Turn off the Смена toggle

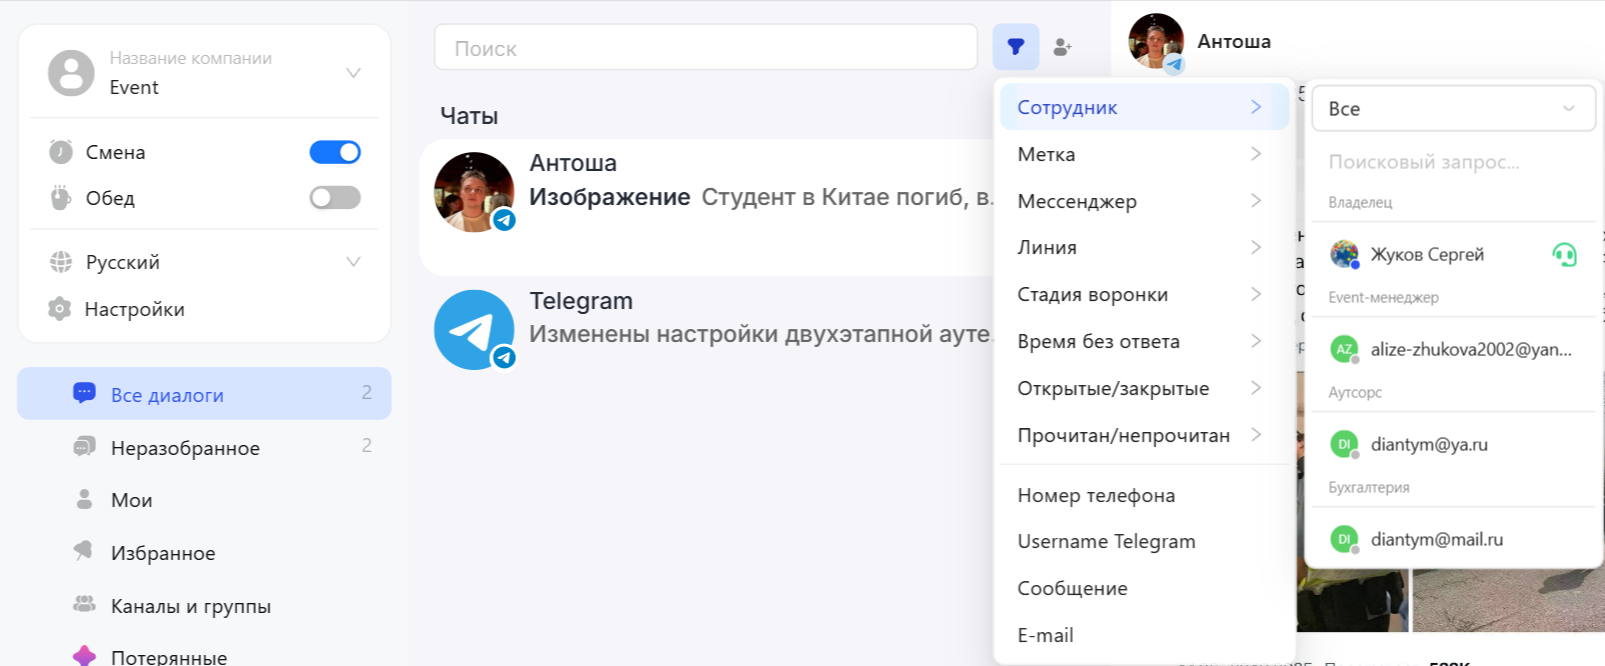click(x=335, y=152)
